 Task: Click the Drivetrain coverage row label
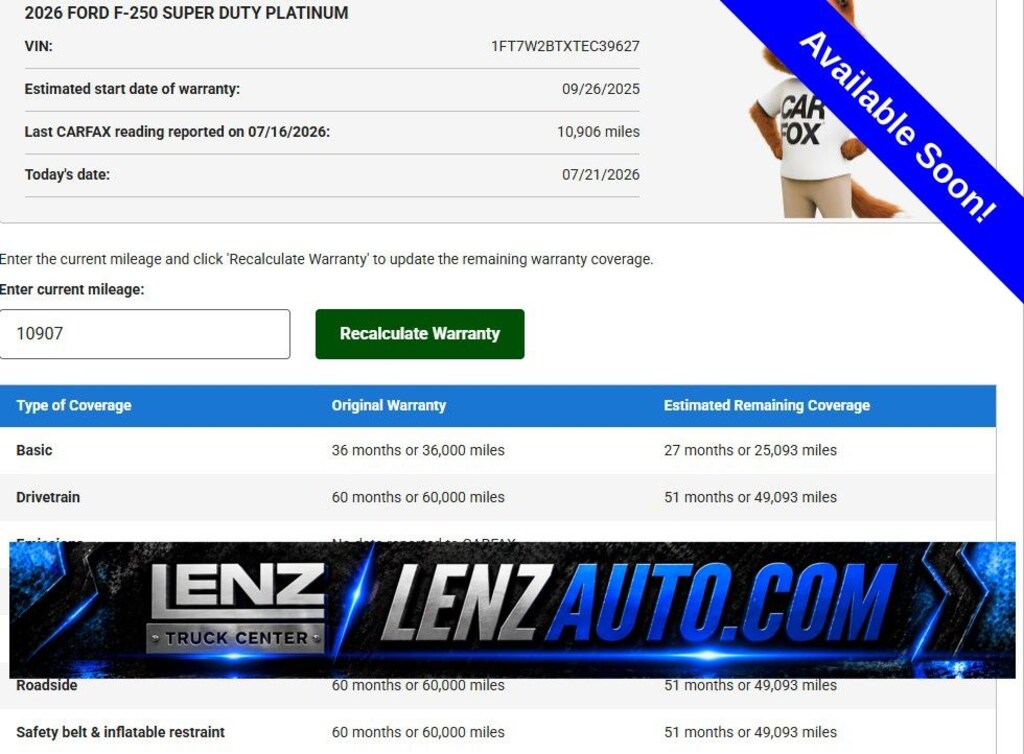(48, 497)
